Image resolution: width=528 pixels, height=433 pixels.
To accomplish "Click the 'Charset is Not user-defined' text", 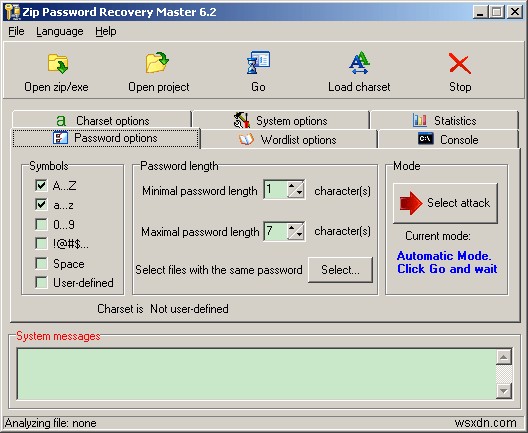I will pyautogui.click(x=163, y=309).
